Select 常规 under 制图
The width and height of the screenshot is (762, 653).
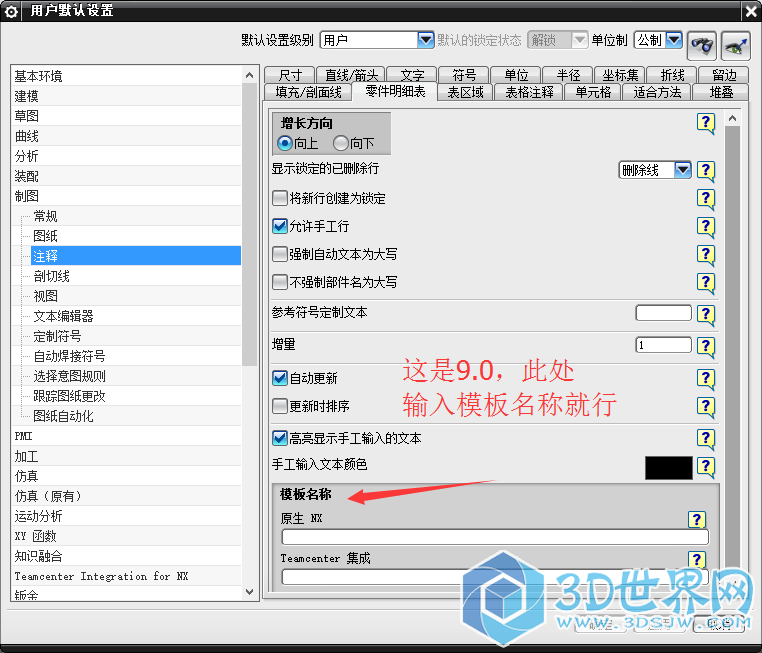(x=136, y=216)
